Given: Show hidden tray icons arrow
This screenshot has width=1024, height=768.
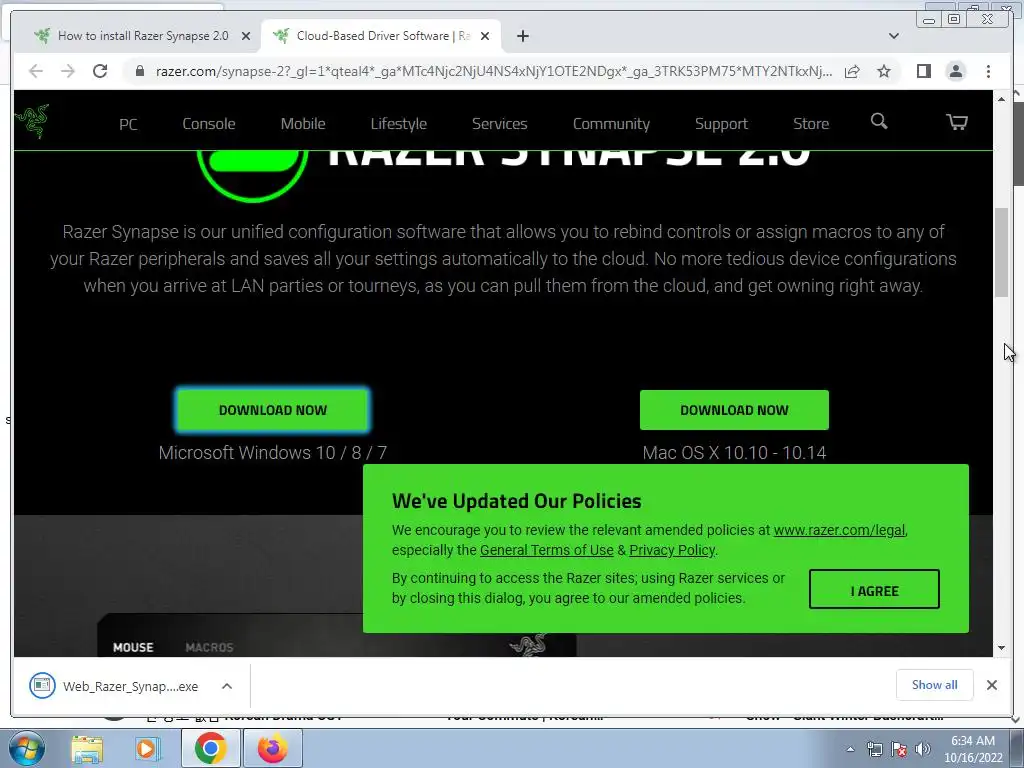Looking at the screenshot, I should (x=850, y=749).
